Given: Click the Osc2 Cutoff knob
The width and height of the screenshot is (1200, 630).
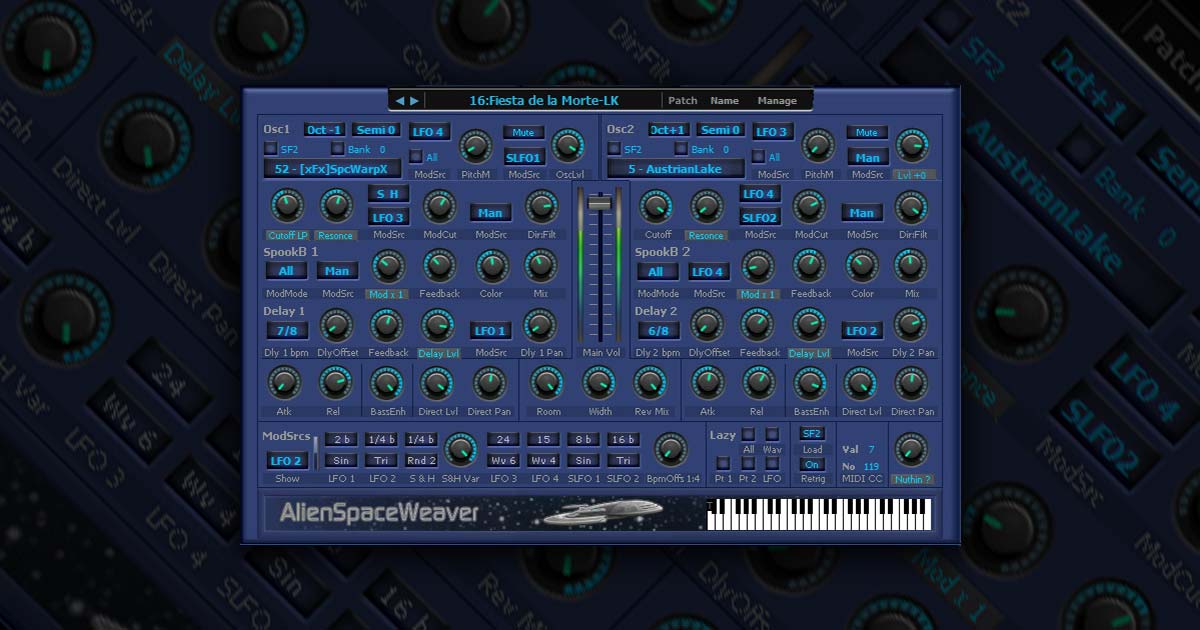Looking at the screenshot, I should pos(656,207).
